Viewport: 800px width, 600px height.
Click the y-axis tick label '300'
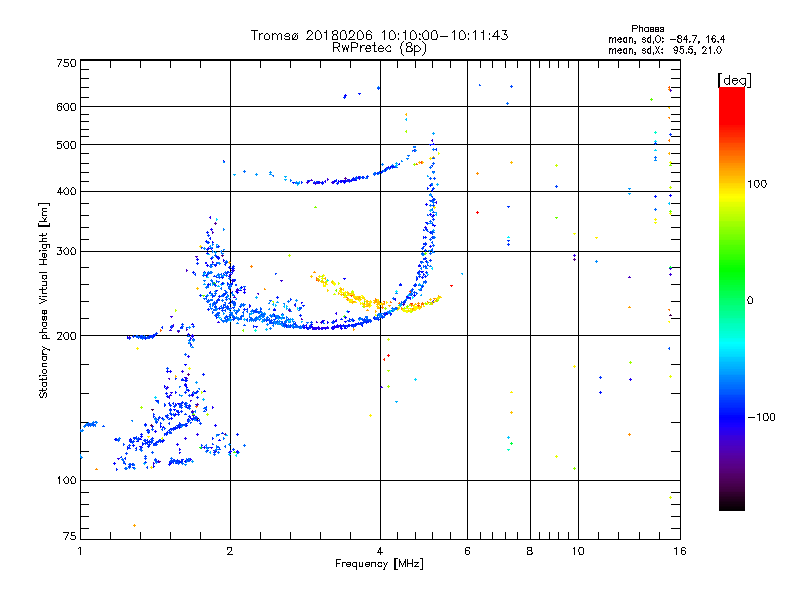[66, 251]
